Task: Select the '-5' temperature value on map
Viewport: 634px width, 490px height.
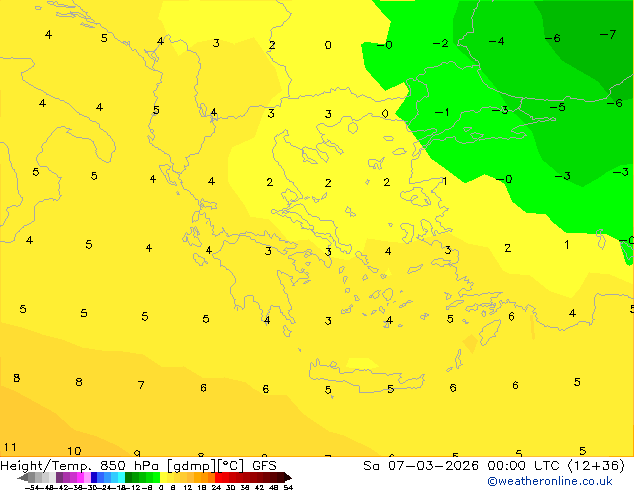Action: tap(557, 107)
